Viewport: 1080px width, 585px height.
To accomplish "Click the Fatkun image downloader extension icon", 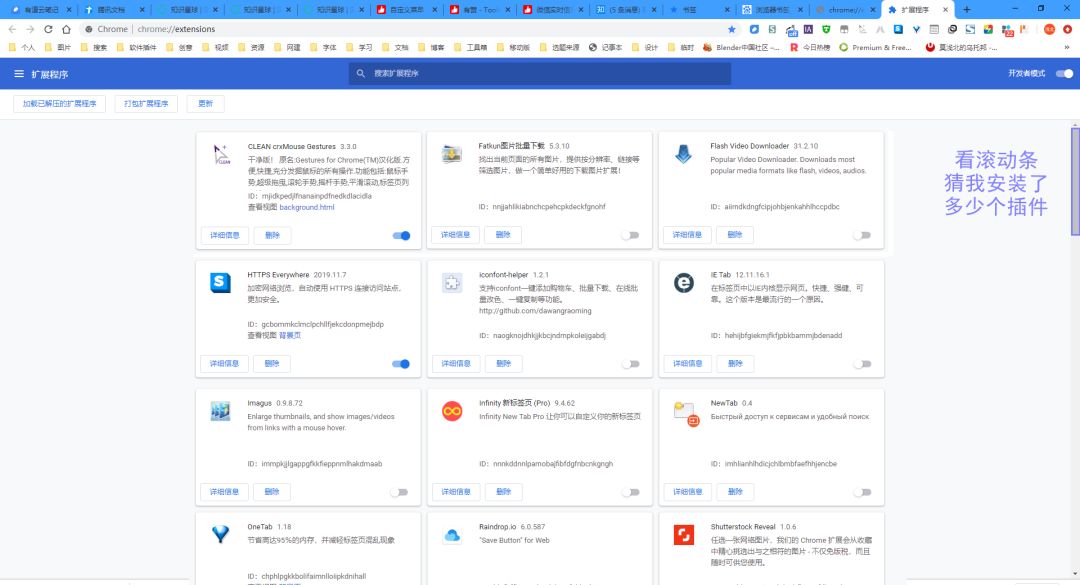I will click(452, 154).
